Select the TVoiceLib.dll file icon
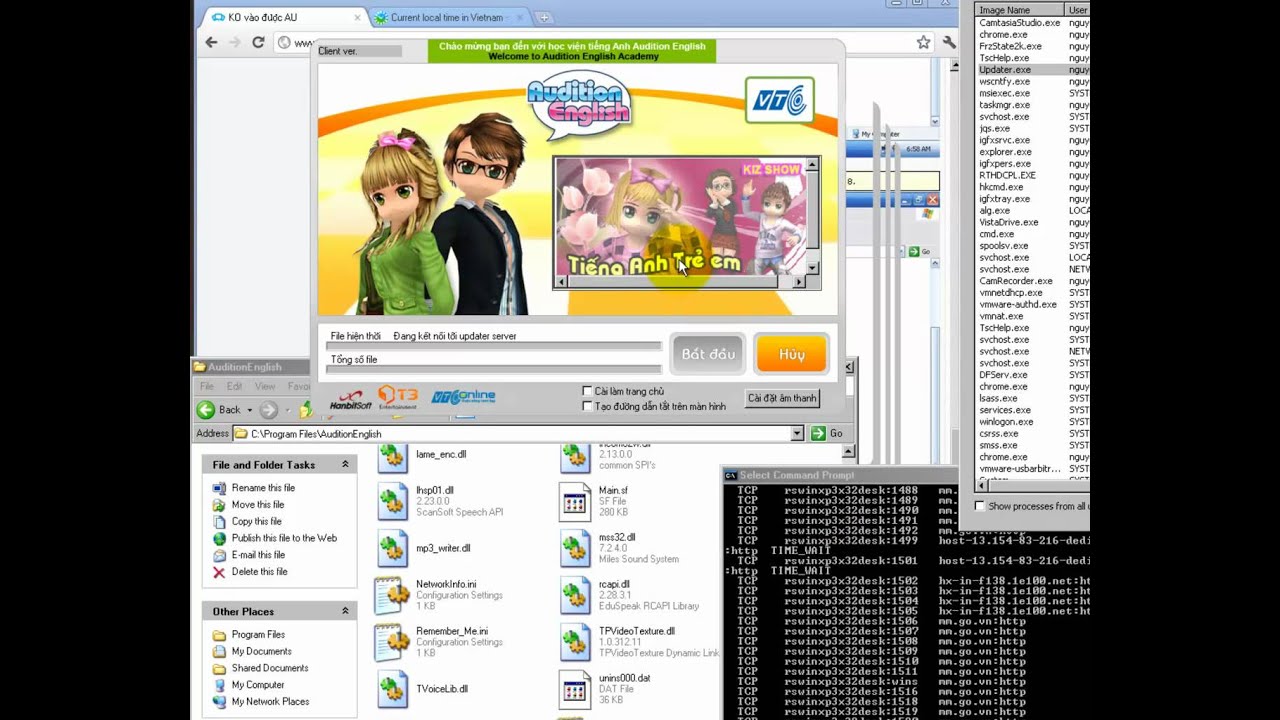1280x720 pixels. pyautogui.click(x=392, y=690)
